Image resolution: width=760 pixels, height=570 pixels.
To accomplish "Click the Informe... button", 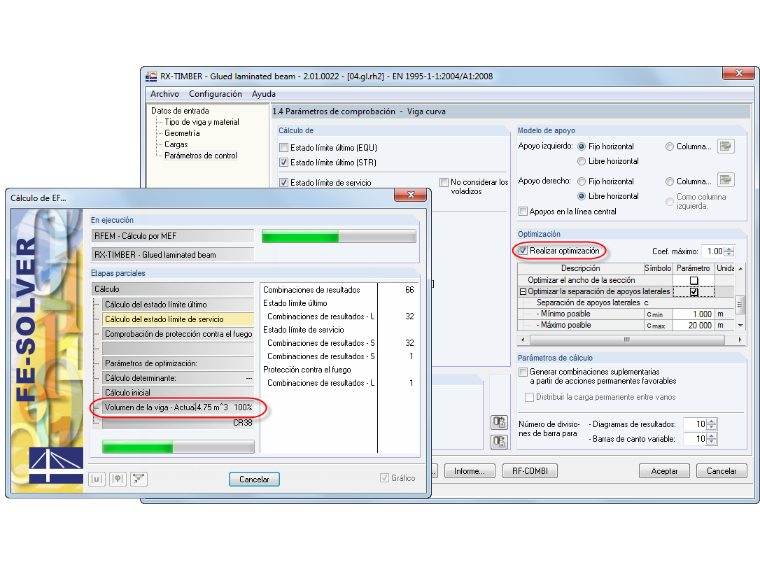I will (469, 471).
